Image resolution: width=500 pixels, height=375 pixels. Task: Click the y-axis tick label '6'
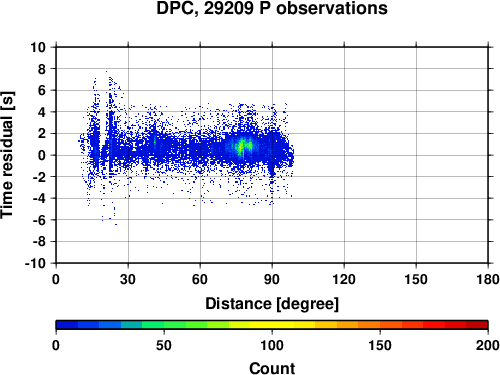pos(42,90)
